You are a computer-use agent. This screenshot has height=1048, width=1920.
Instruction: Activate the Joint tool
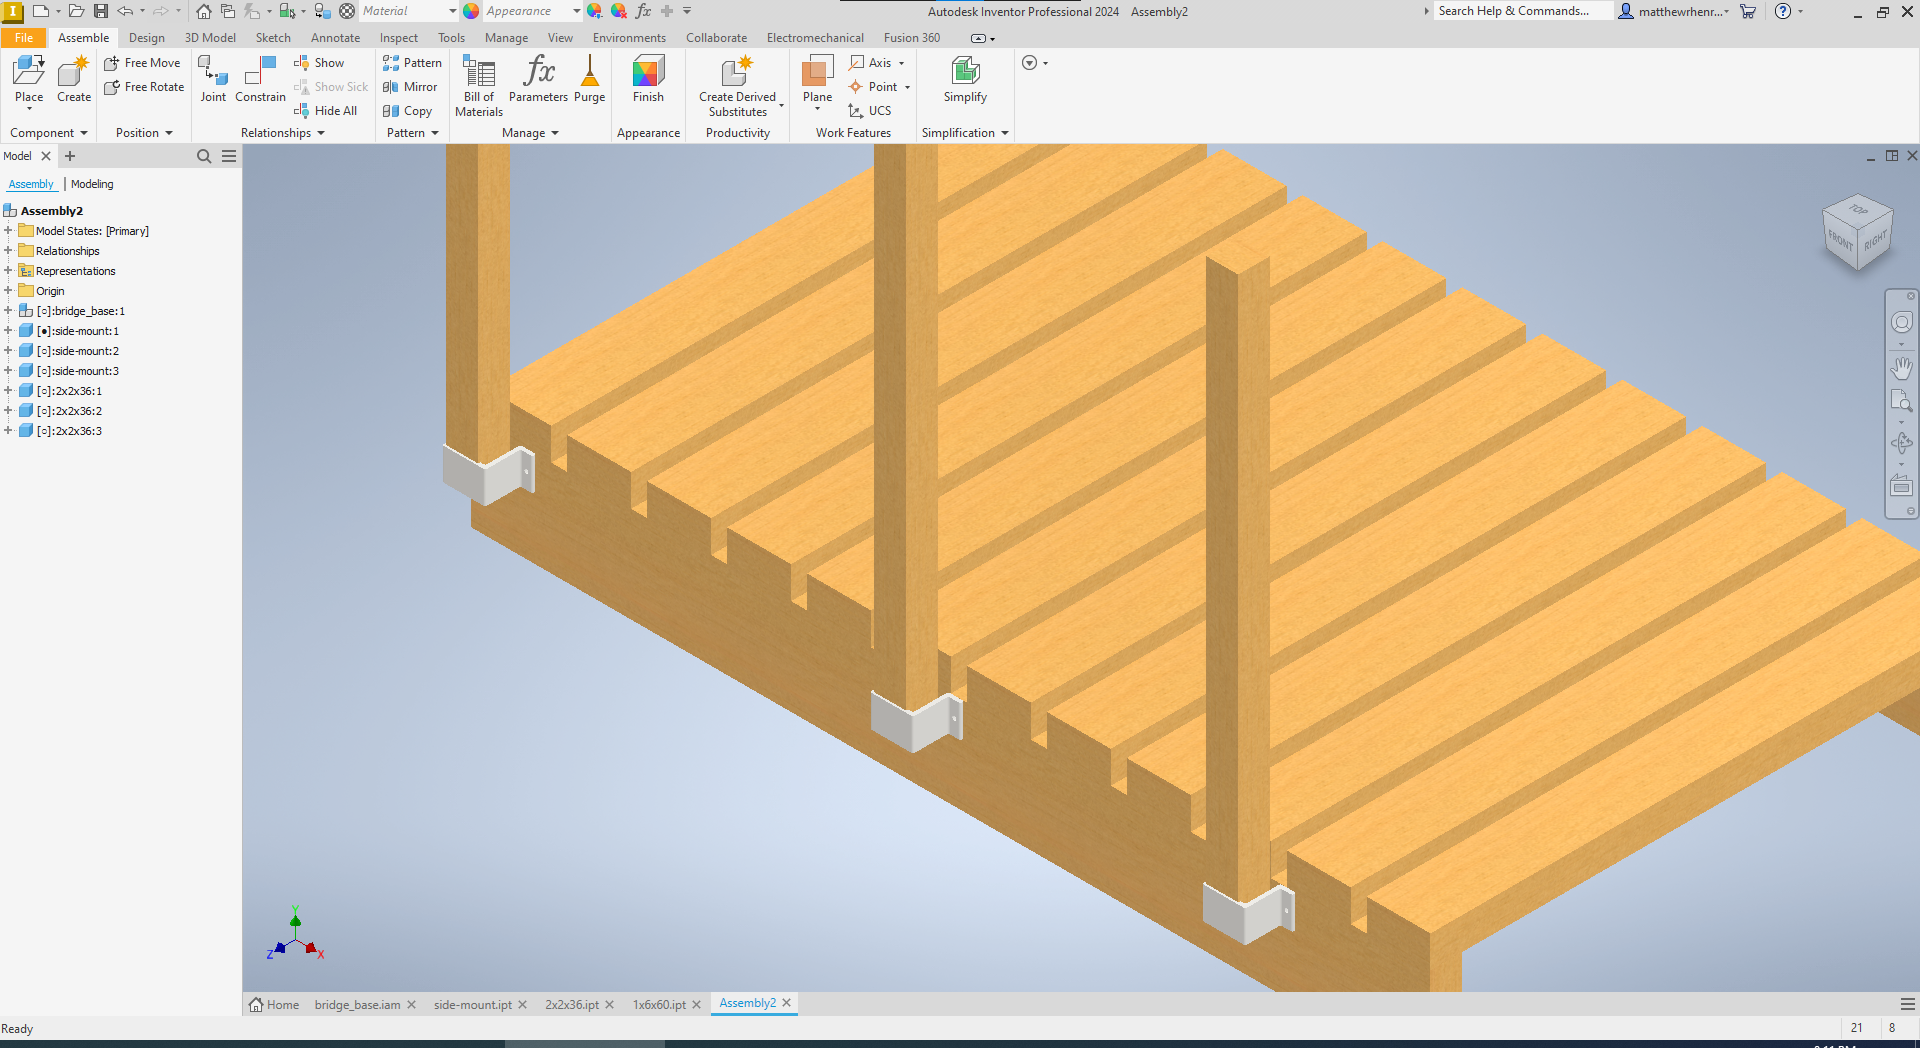(x=213, y=80)
